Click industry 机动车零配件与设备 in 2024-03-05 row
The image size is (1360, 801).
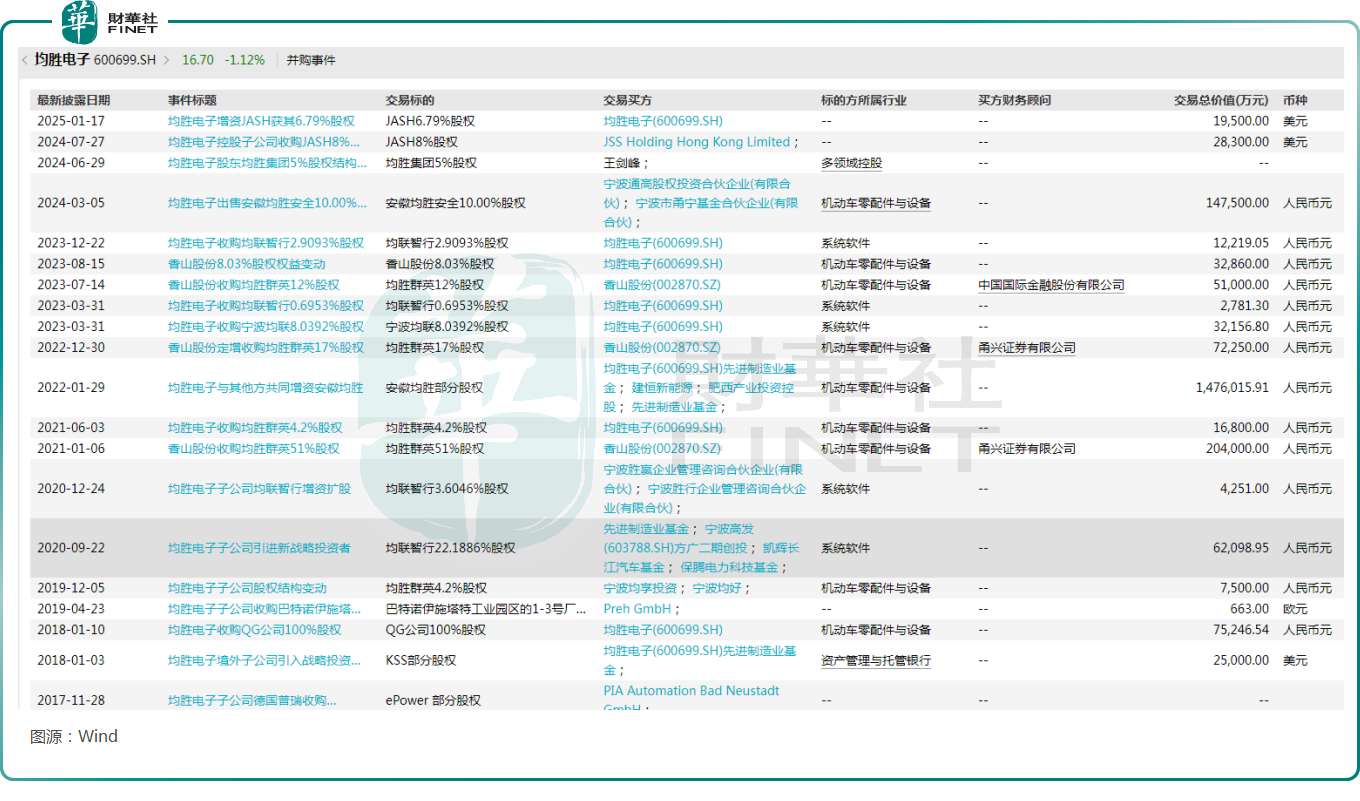[x=876, y=203]
